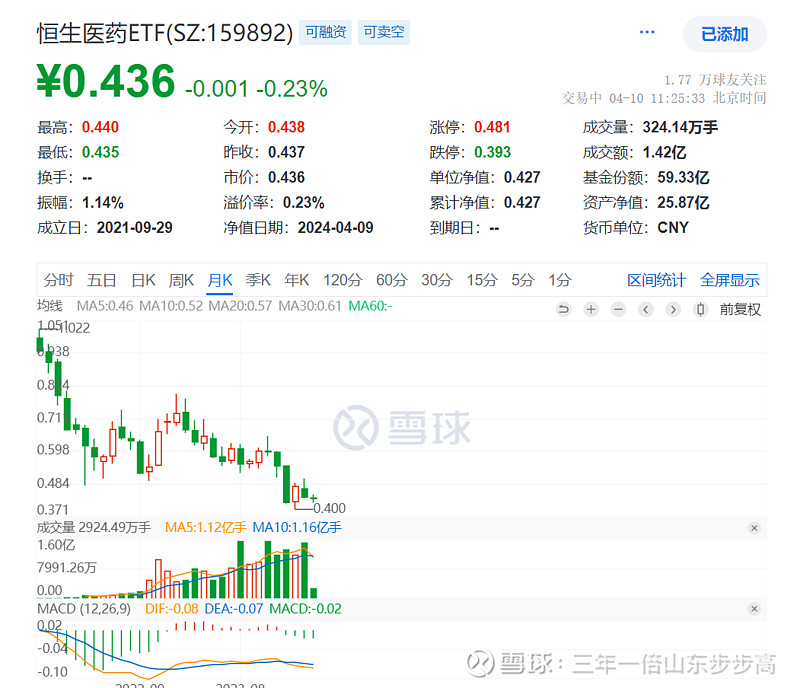
Task: Click the 市价 value 0.436
Action: tap(286, 177)
